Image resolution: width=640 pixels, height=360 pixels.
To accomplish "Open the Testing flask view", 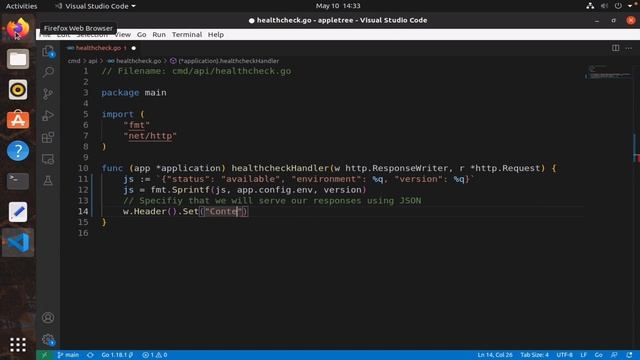I will (48, 180).
